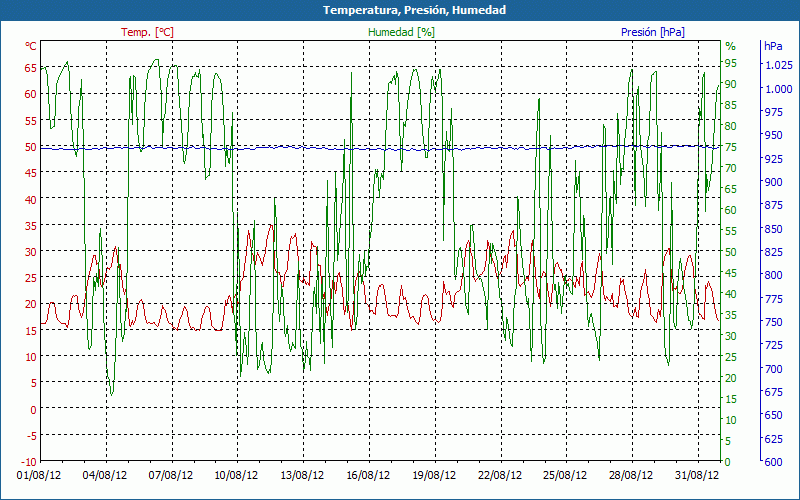This screenshot has width=800, height=500.
Task: Click the '600' tick on the pressure axis
Action: pos(773,462)
